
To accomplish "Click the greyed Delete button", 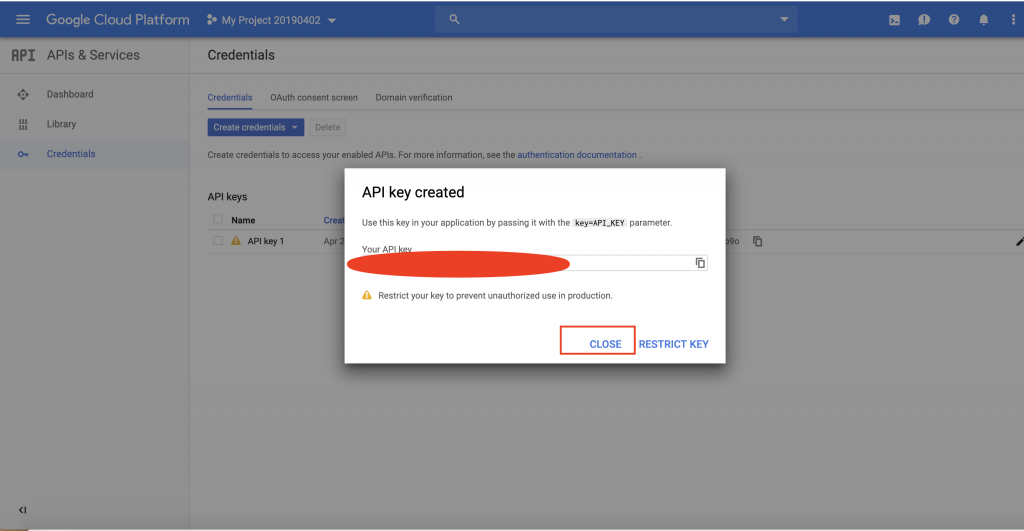I will pyautogui.click(x=328, y=127).
